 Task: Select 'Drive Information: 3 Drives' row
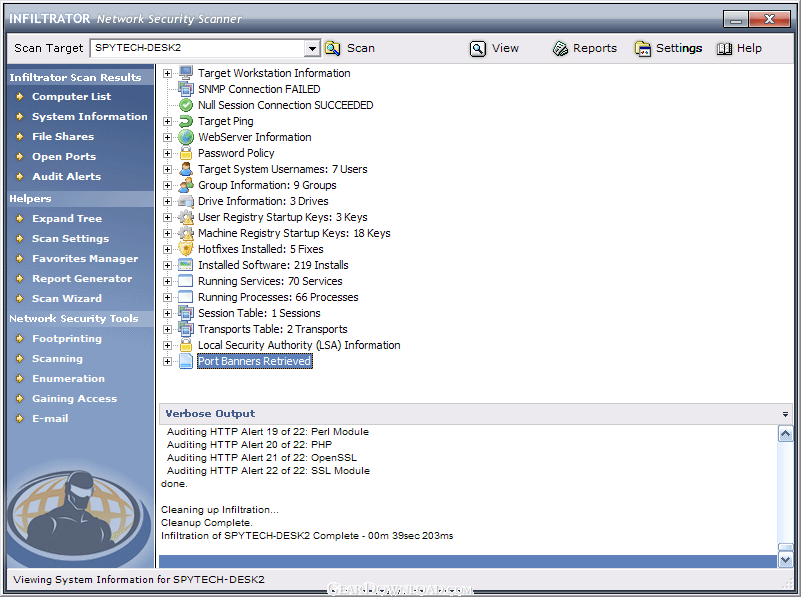click(263, 201)
